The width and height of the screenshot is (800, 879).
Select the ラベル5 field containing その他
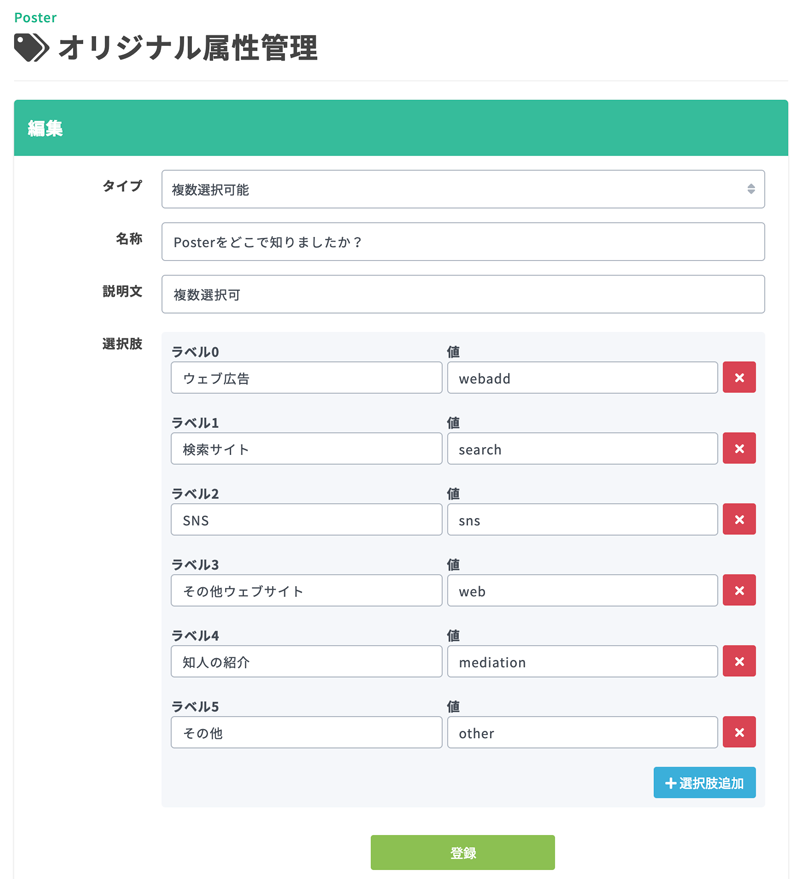pyautogui.click(x=307, y=732)
